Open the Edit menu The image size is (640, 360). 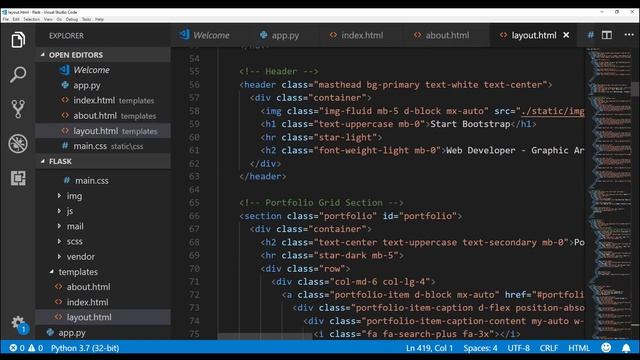pos(16,19)
